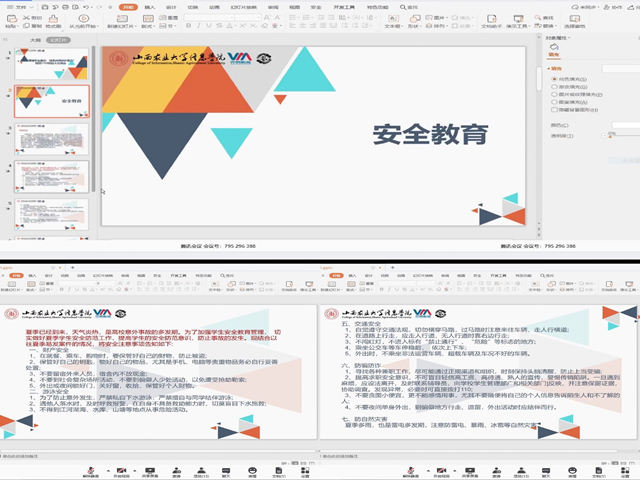This screenshot has height=480, width=640.
Task: Open 聊天 chat under the 交通安全 slide
Action: [x=546, y=472]
